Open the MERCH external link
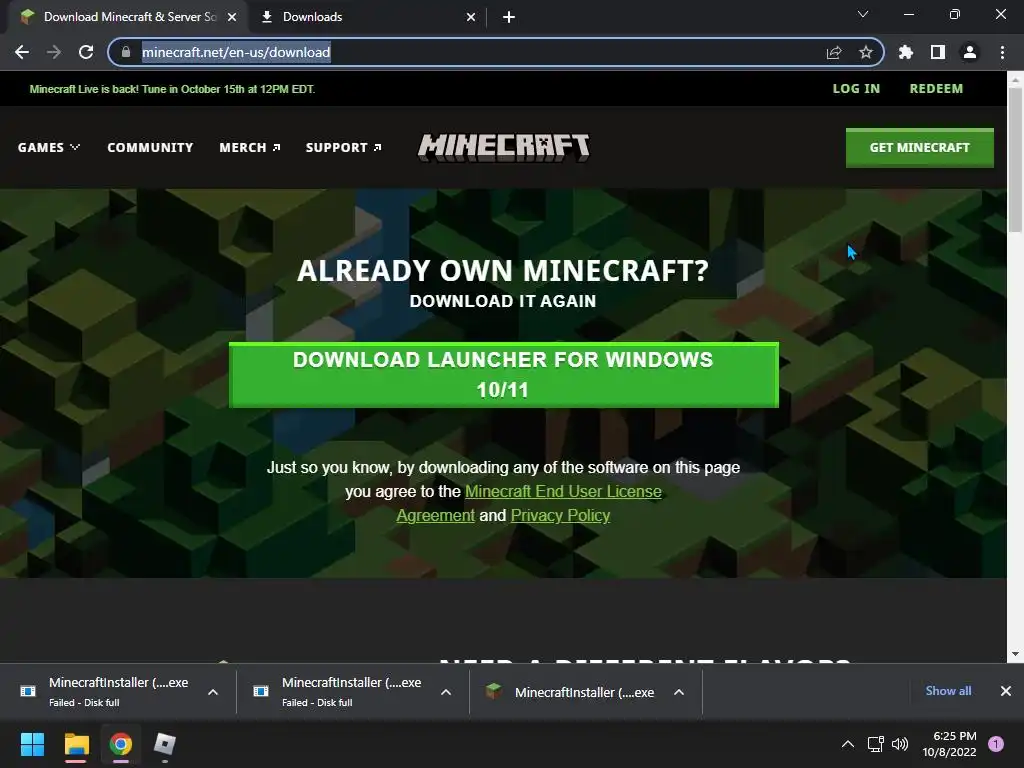1024x768 pixels. click(x=250, y=148)
